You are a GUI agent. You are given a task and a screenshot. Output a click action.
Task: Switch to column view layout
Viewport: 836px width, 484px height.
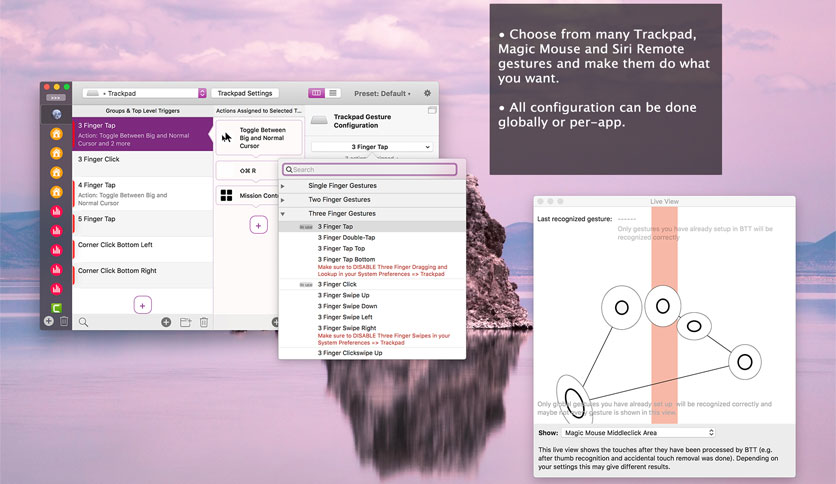click(316, 93)
